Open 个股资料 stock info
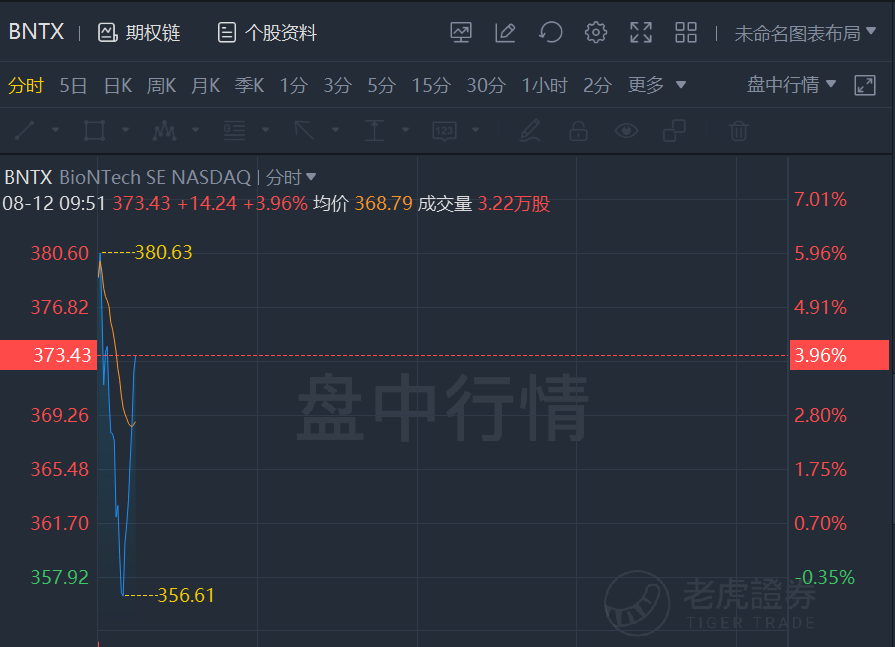This screenshot has height=647, width=895. point(267,33)
